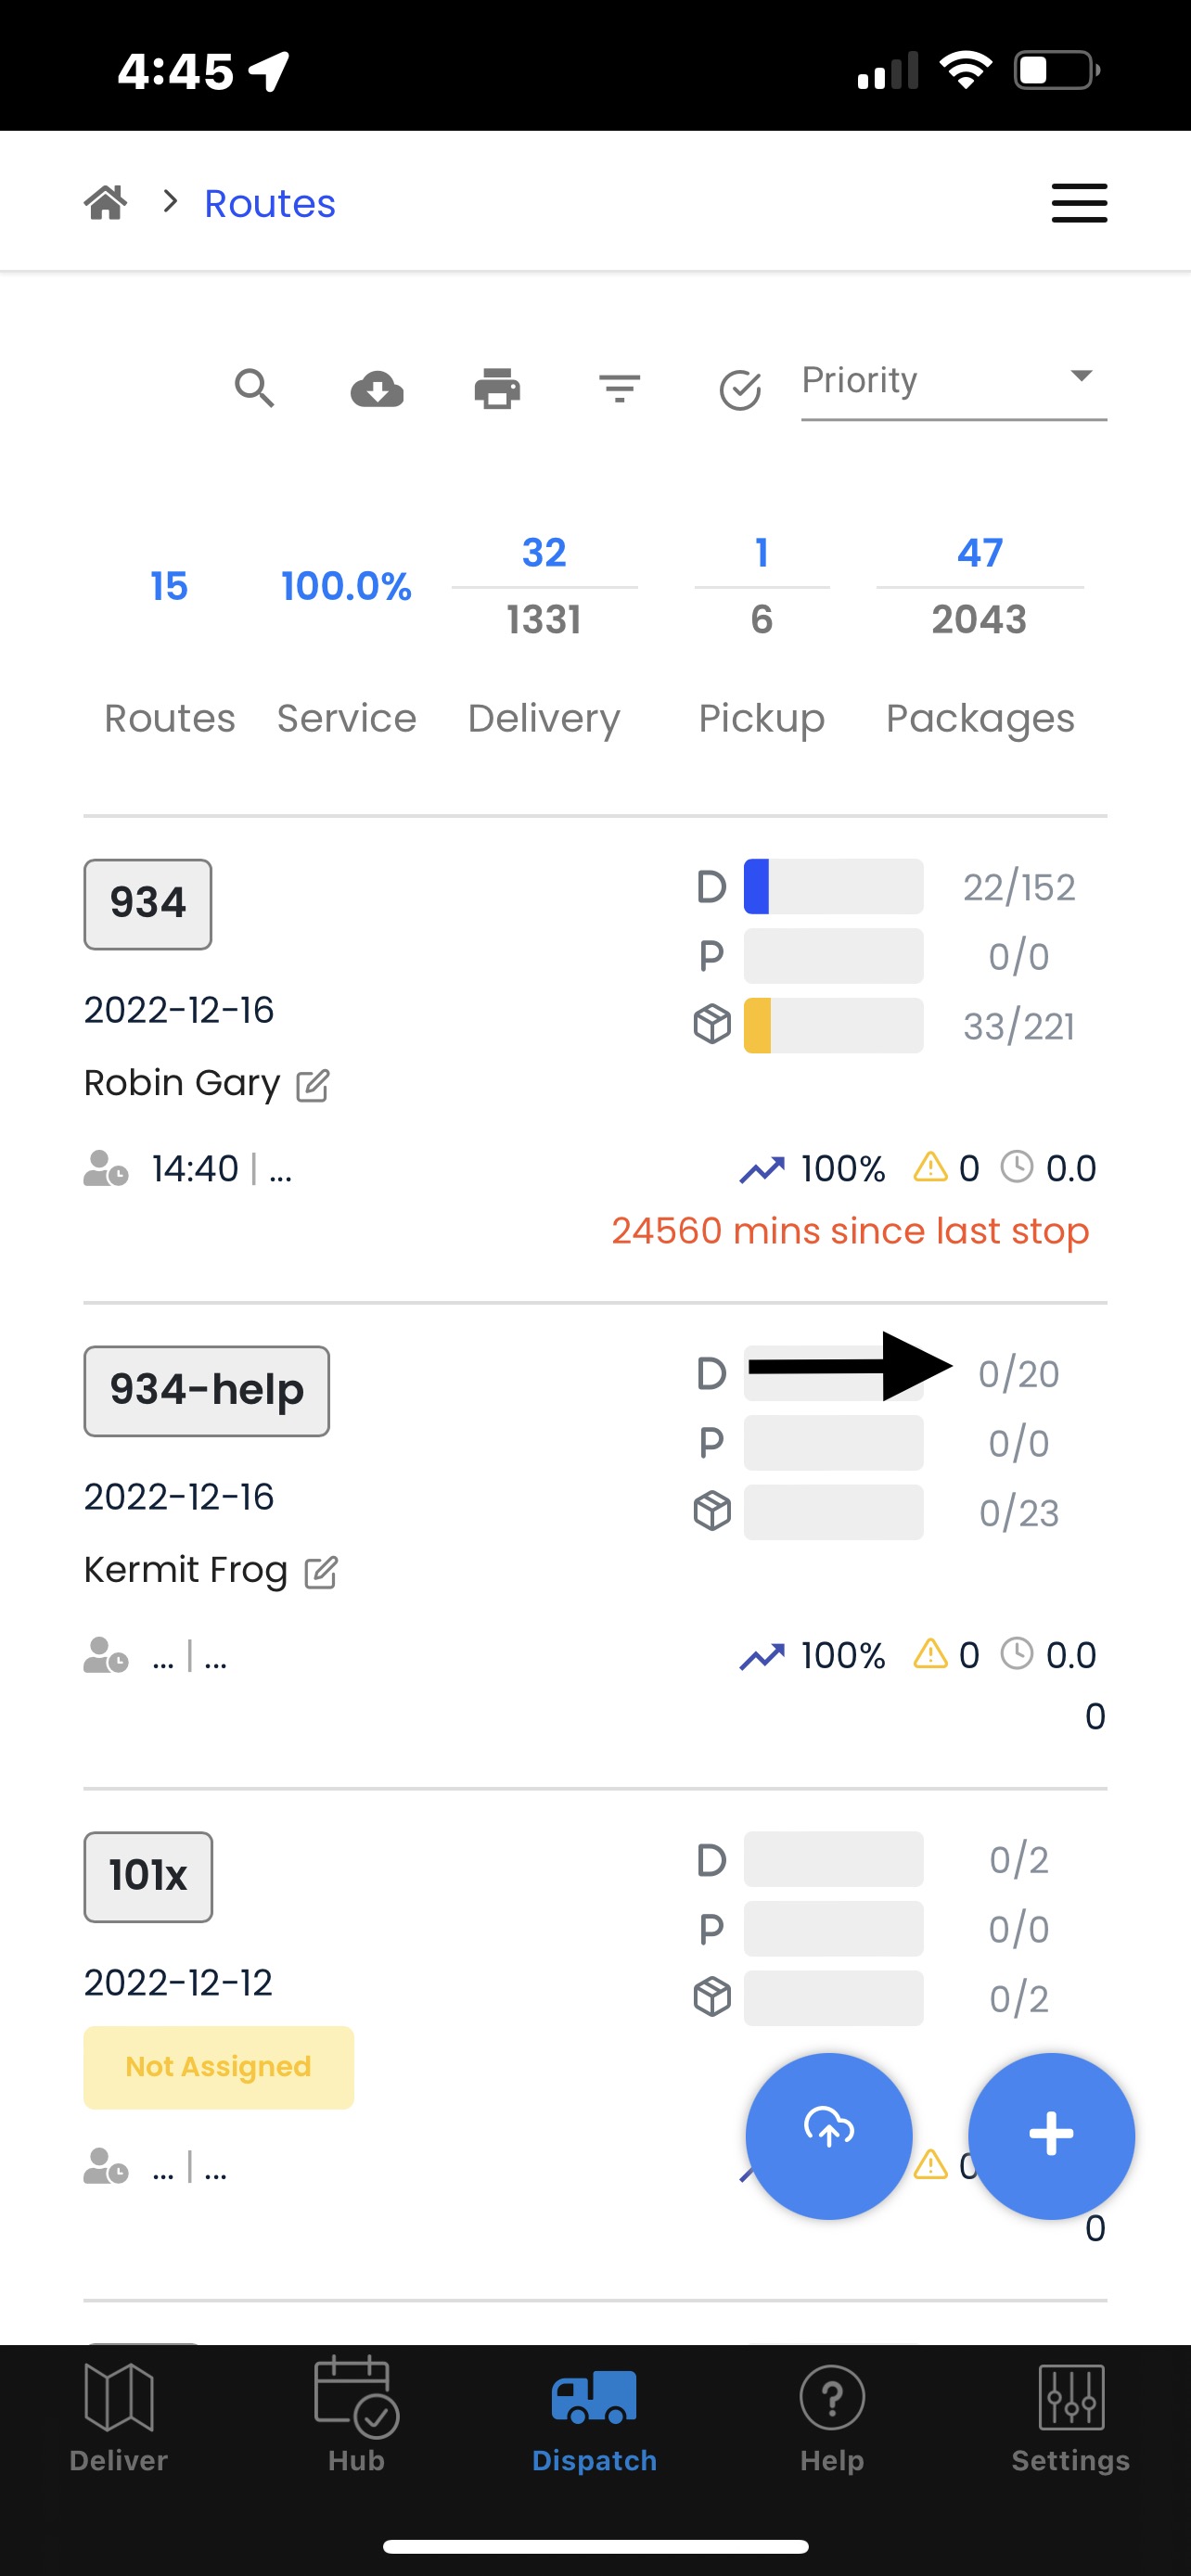Open route 934-help badge
Viewport: 1191px width, 2576px height.
(x=207, y=1391)
